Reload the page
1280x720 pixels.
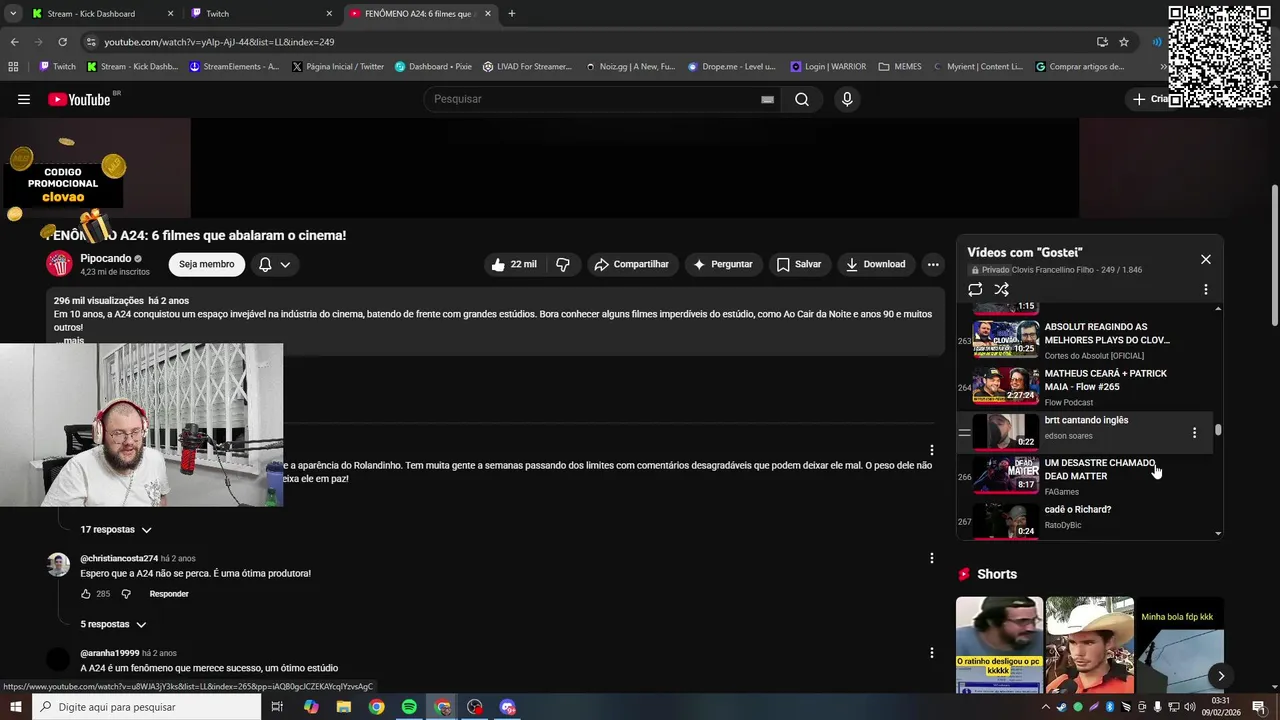tap(62, 42)
